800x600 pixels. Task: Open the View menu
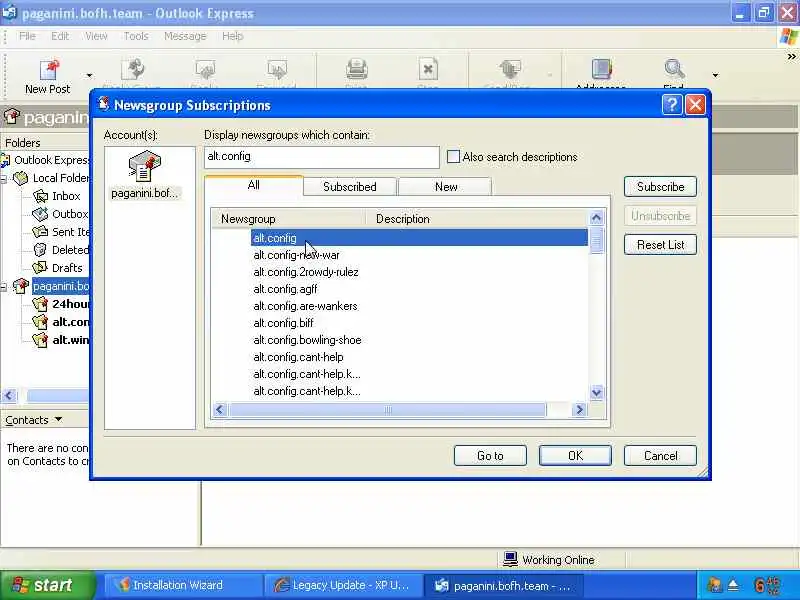96,36
